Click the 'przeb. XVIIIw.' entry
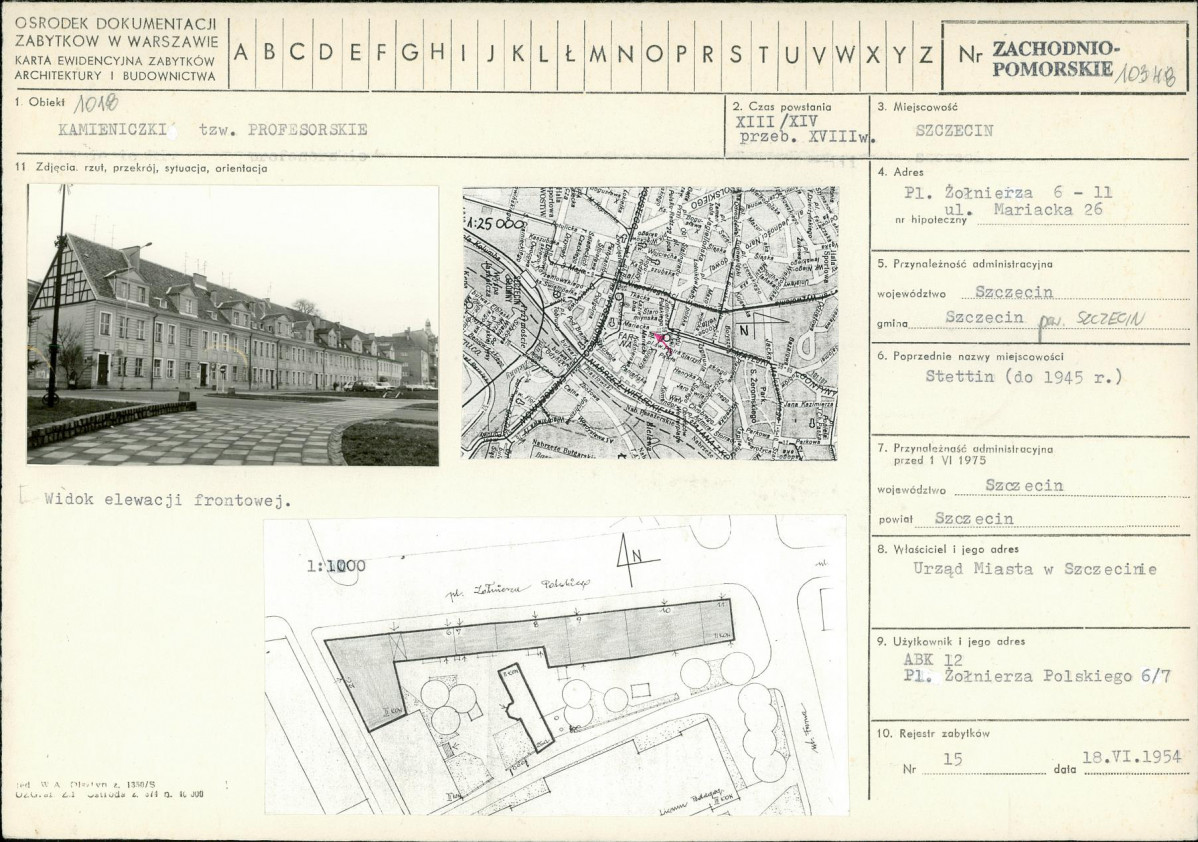Screen dimensions: 1198x842 point(808,138)
